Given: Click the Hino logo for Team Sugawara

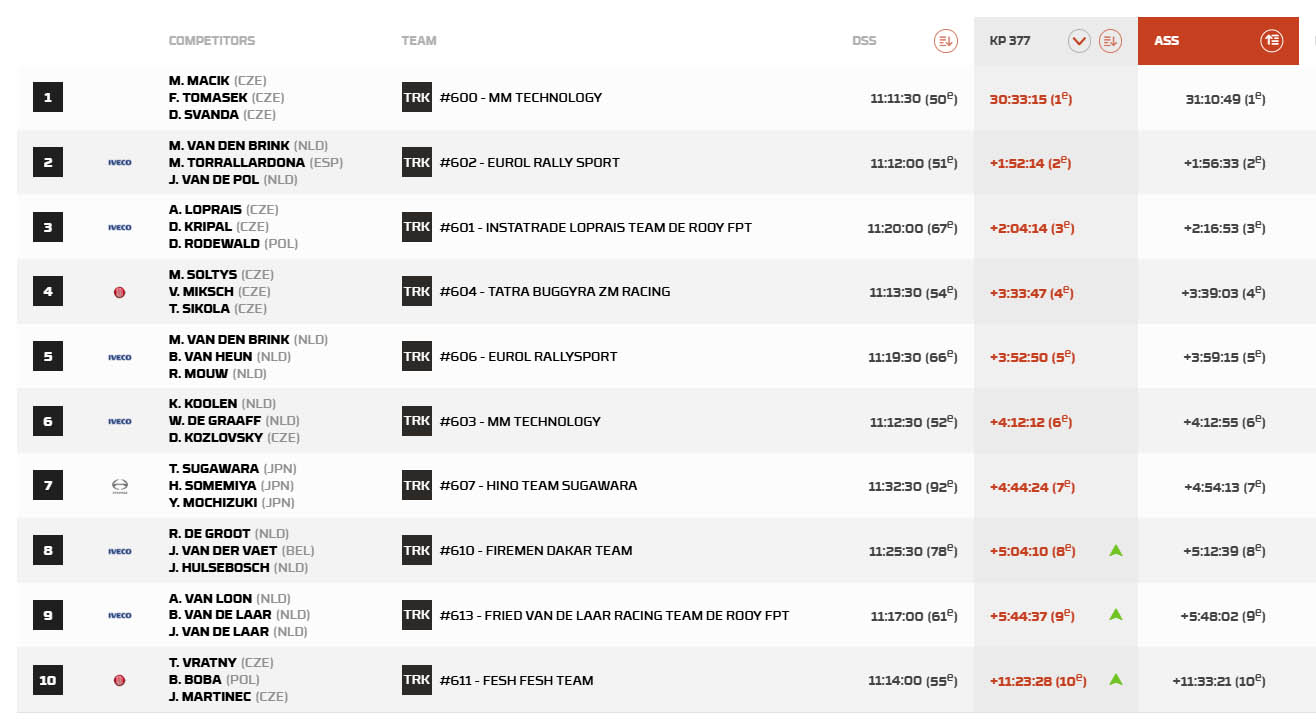Looking at the screenshot, I should 120,486.
